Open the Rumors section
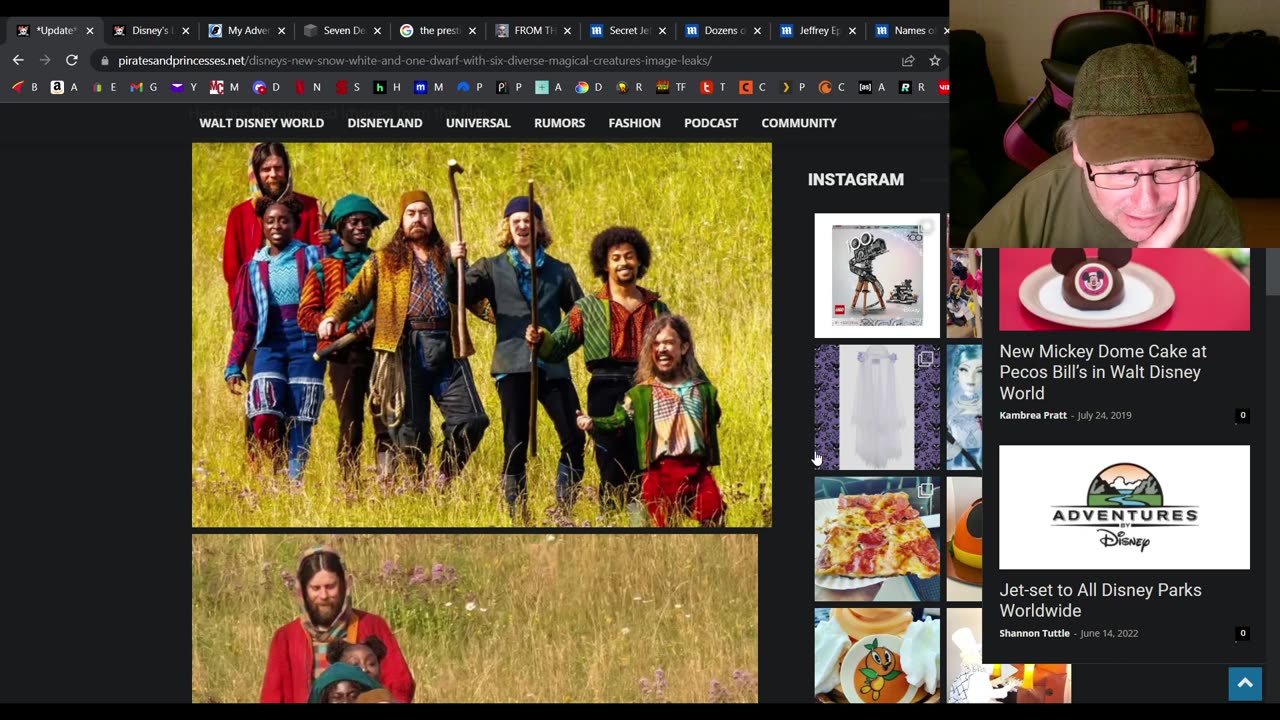Image resolution: width=1280 pixels, height=720 pixels. tap(560, 123)
